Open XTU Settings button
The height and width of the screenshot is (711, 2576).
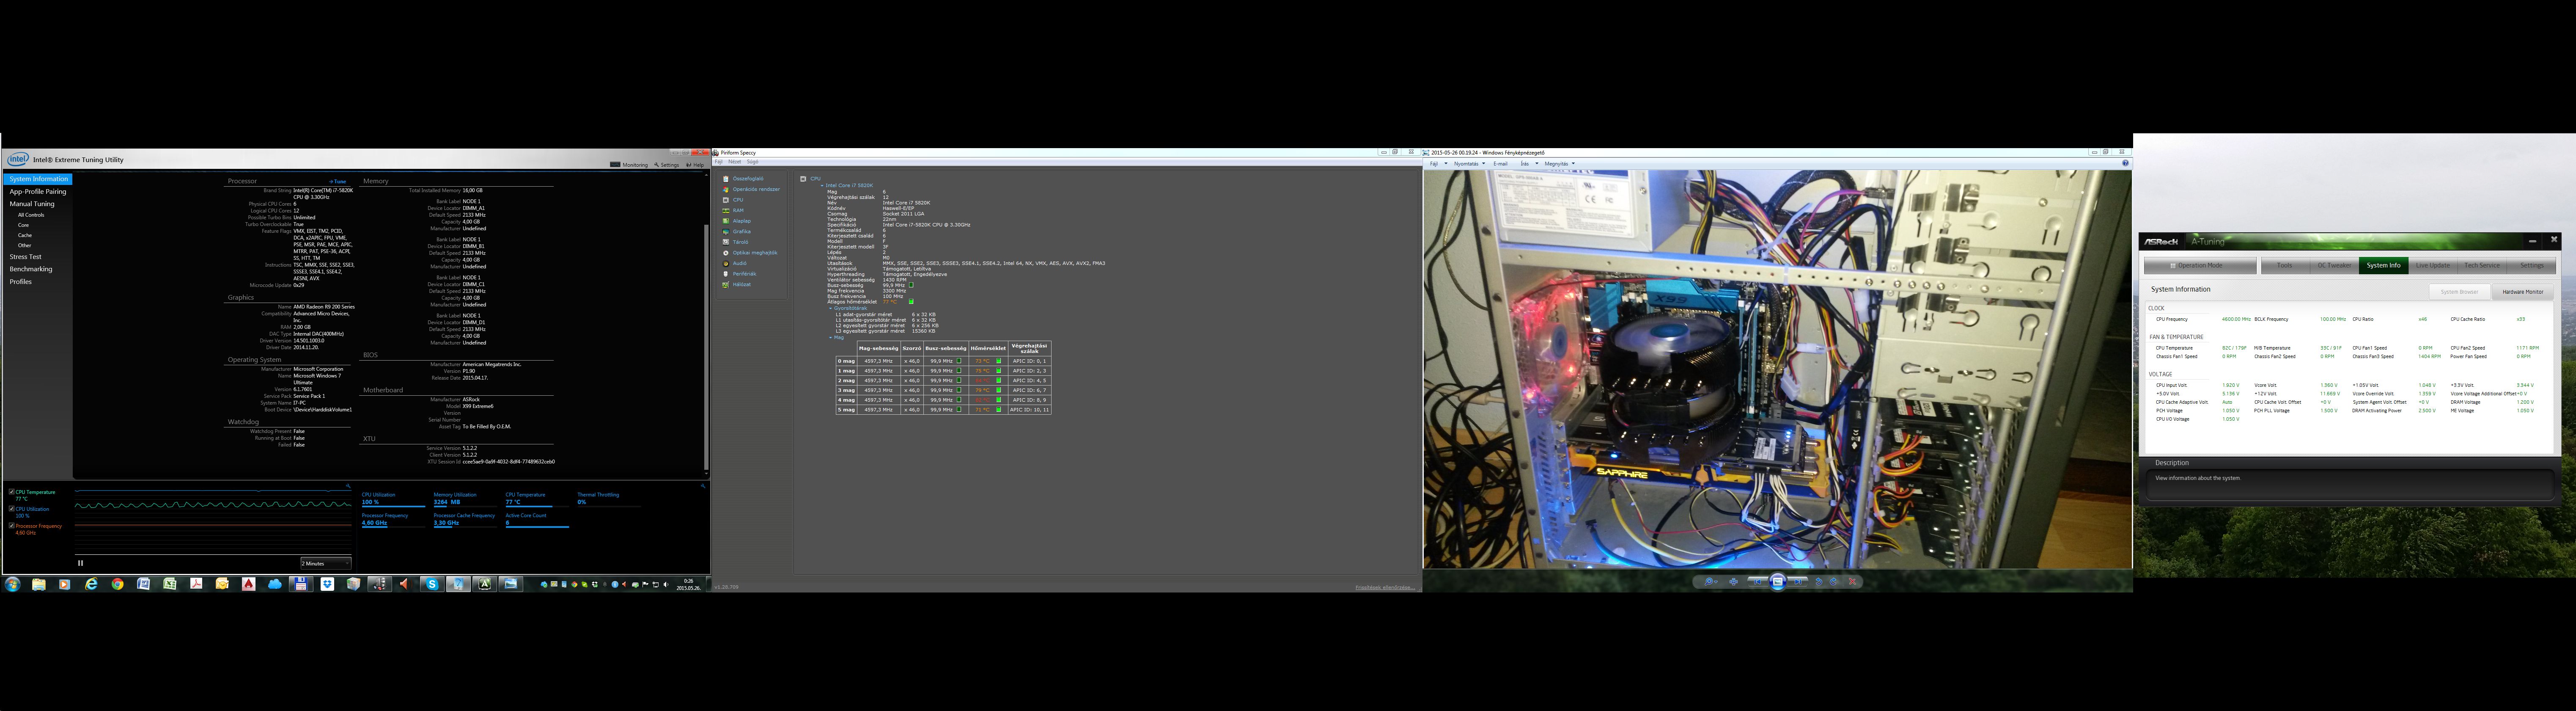tap(667, 165)
